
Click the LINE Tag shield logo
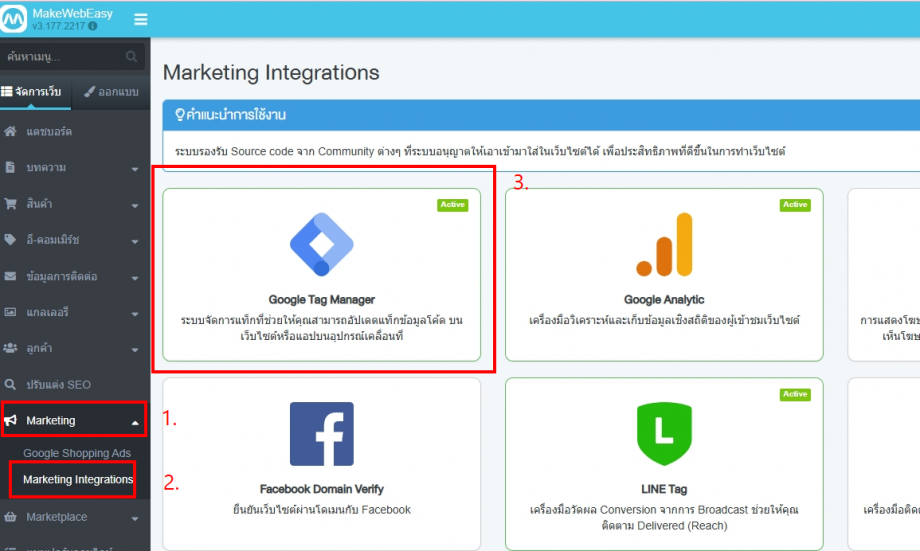tap(664, 434)
